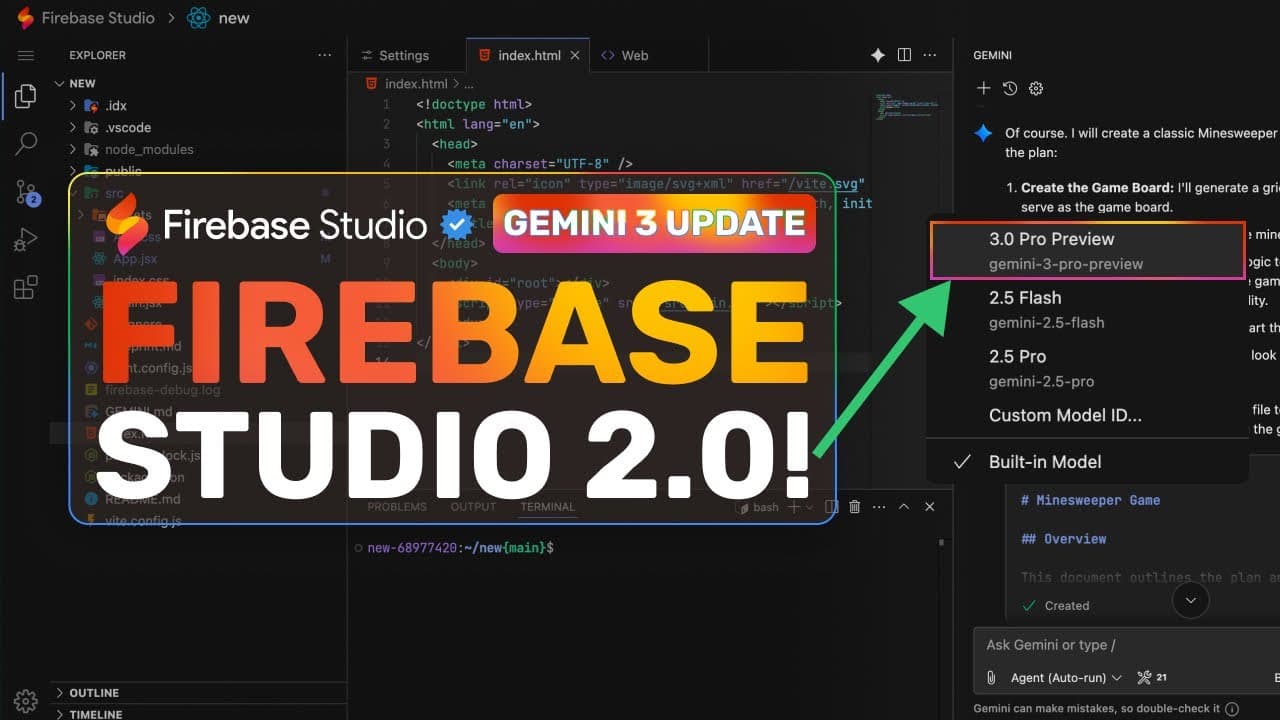Select the 3.0 Pro Preview model
The height and width of the screenshot is (720, 1280).
[x=1088, y=251]
